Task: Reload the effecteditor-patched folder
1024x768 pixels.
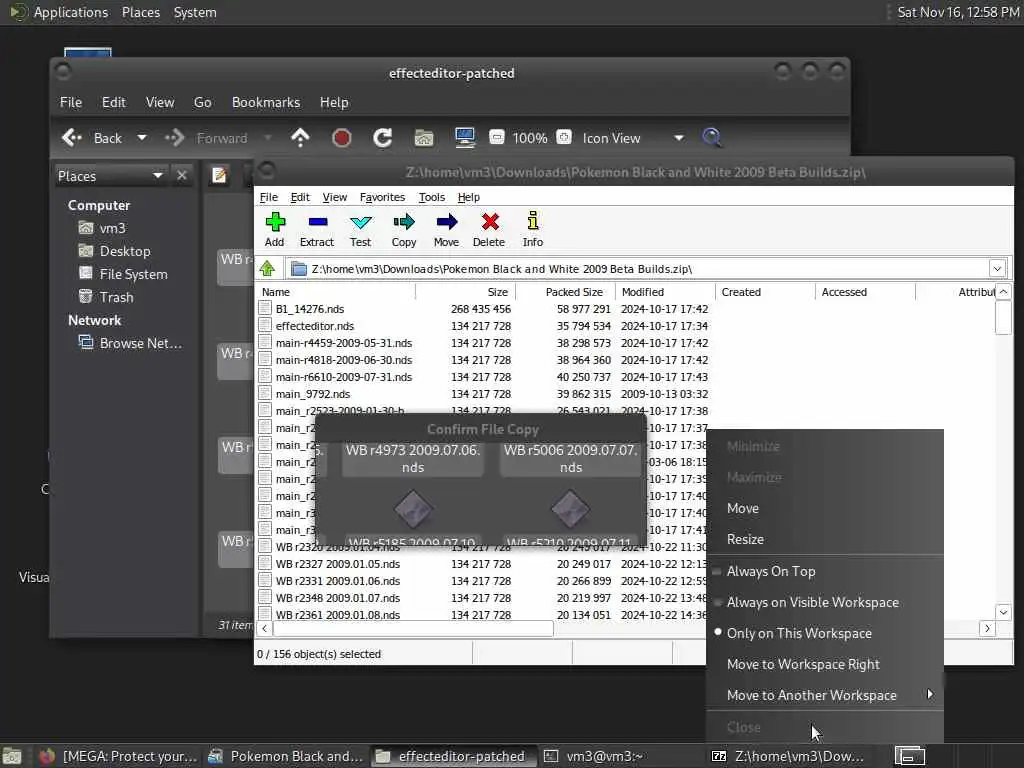Action: [383, 138]
